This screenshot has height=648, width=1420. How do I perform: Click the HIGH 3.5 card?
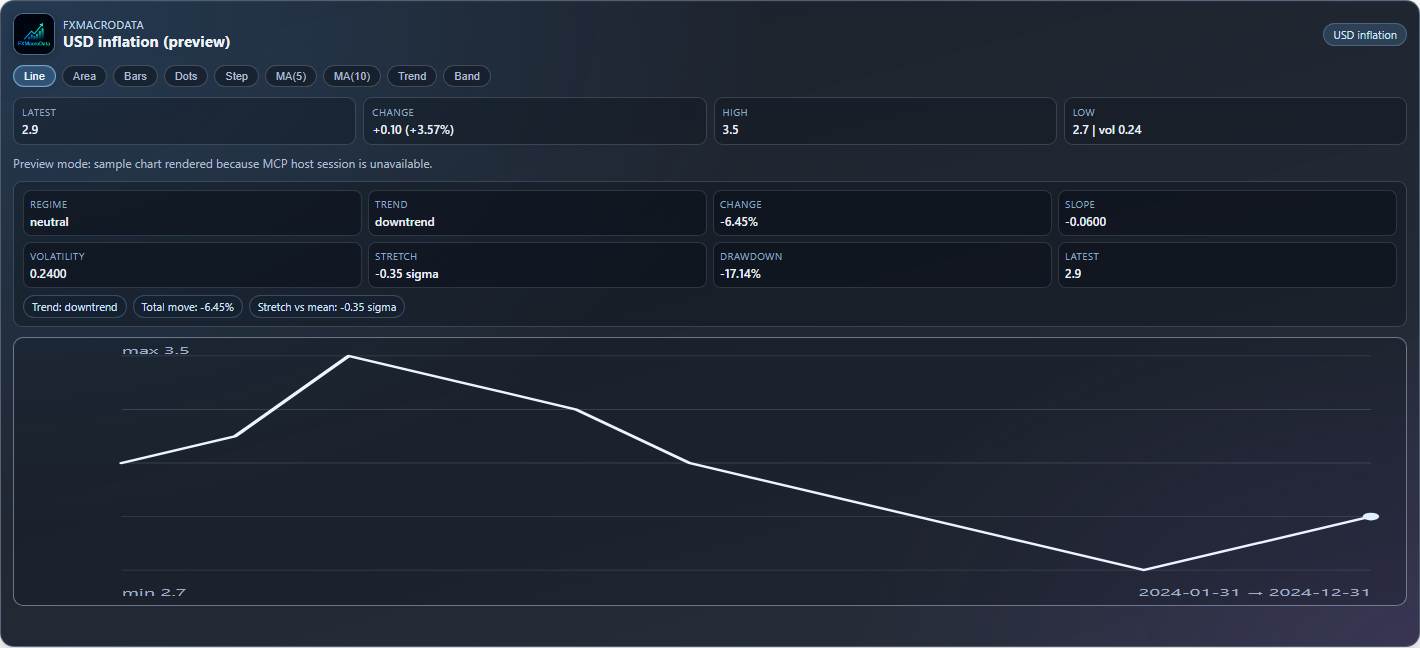885,121
